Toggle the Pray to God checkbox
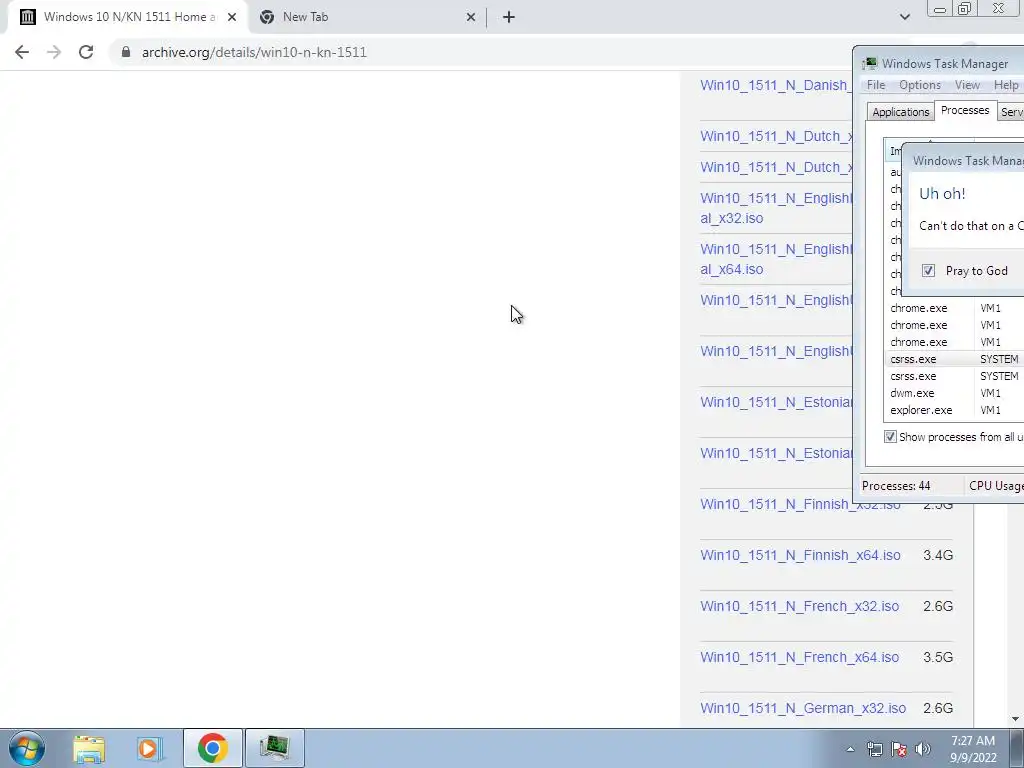This screenshot has height=768, width=1024. (x=928, y=270)
